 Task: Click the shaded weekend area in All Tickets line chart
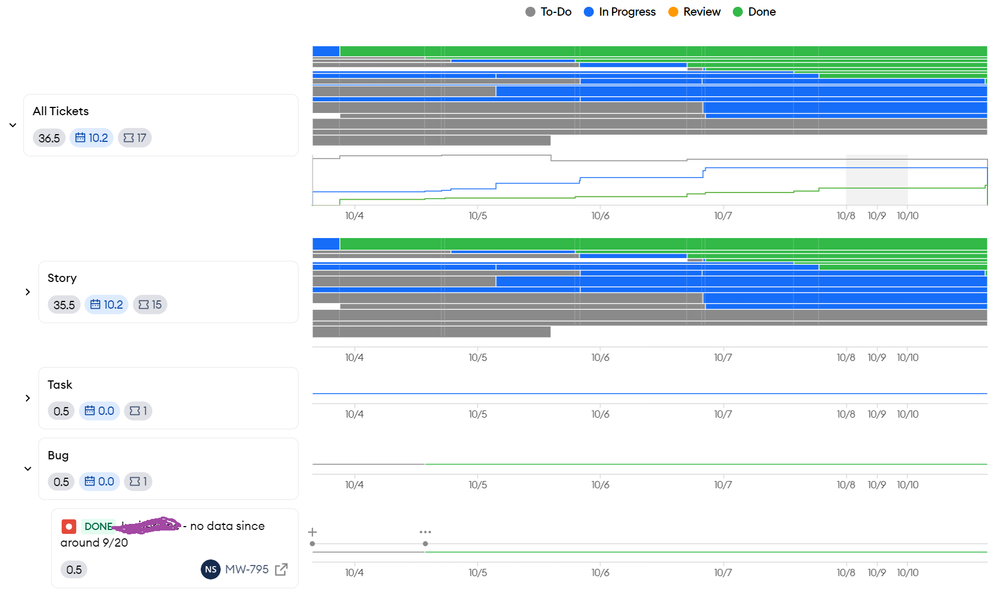[x=876, y=180]
